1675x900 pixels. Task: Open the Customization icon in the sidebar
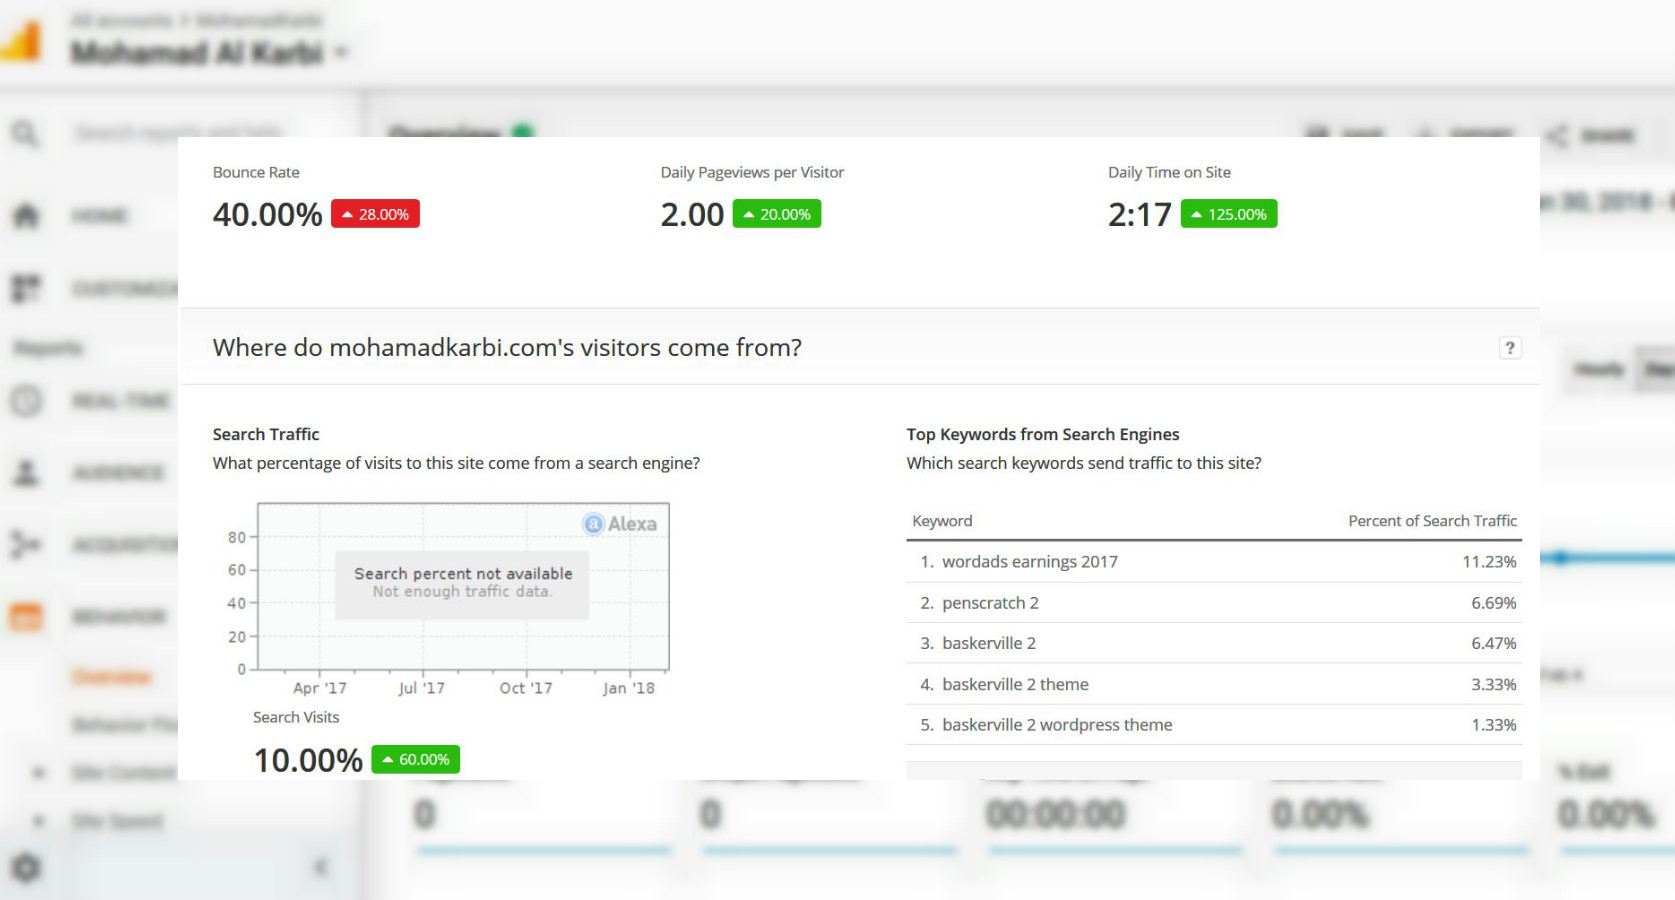tap(26, 289)
